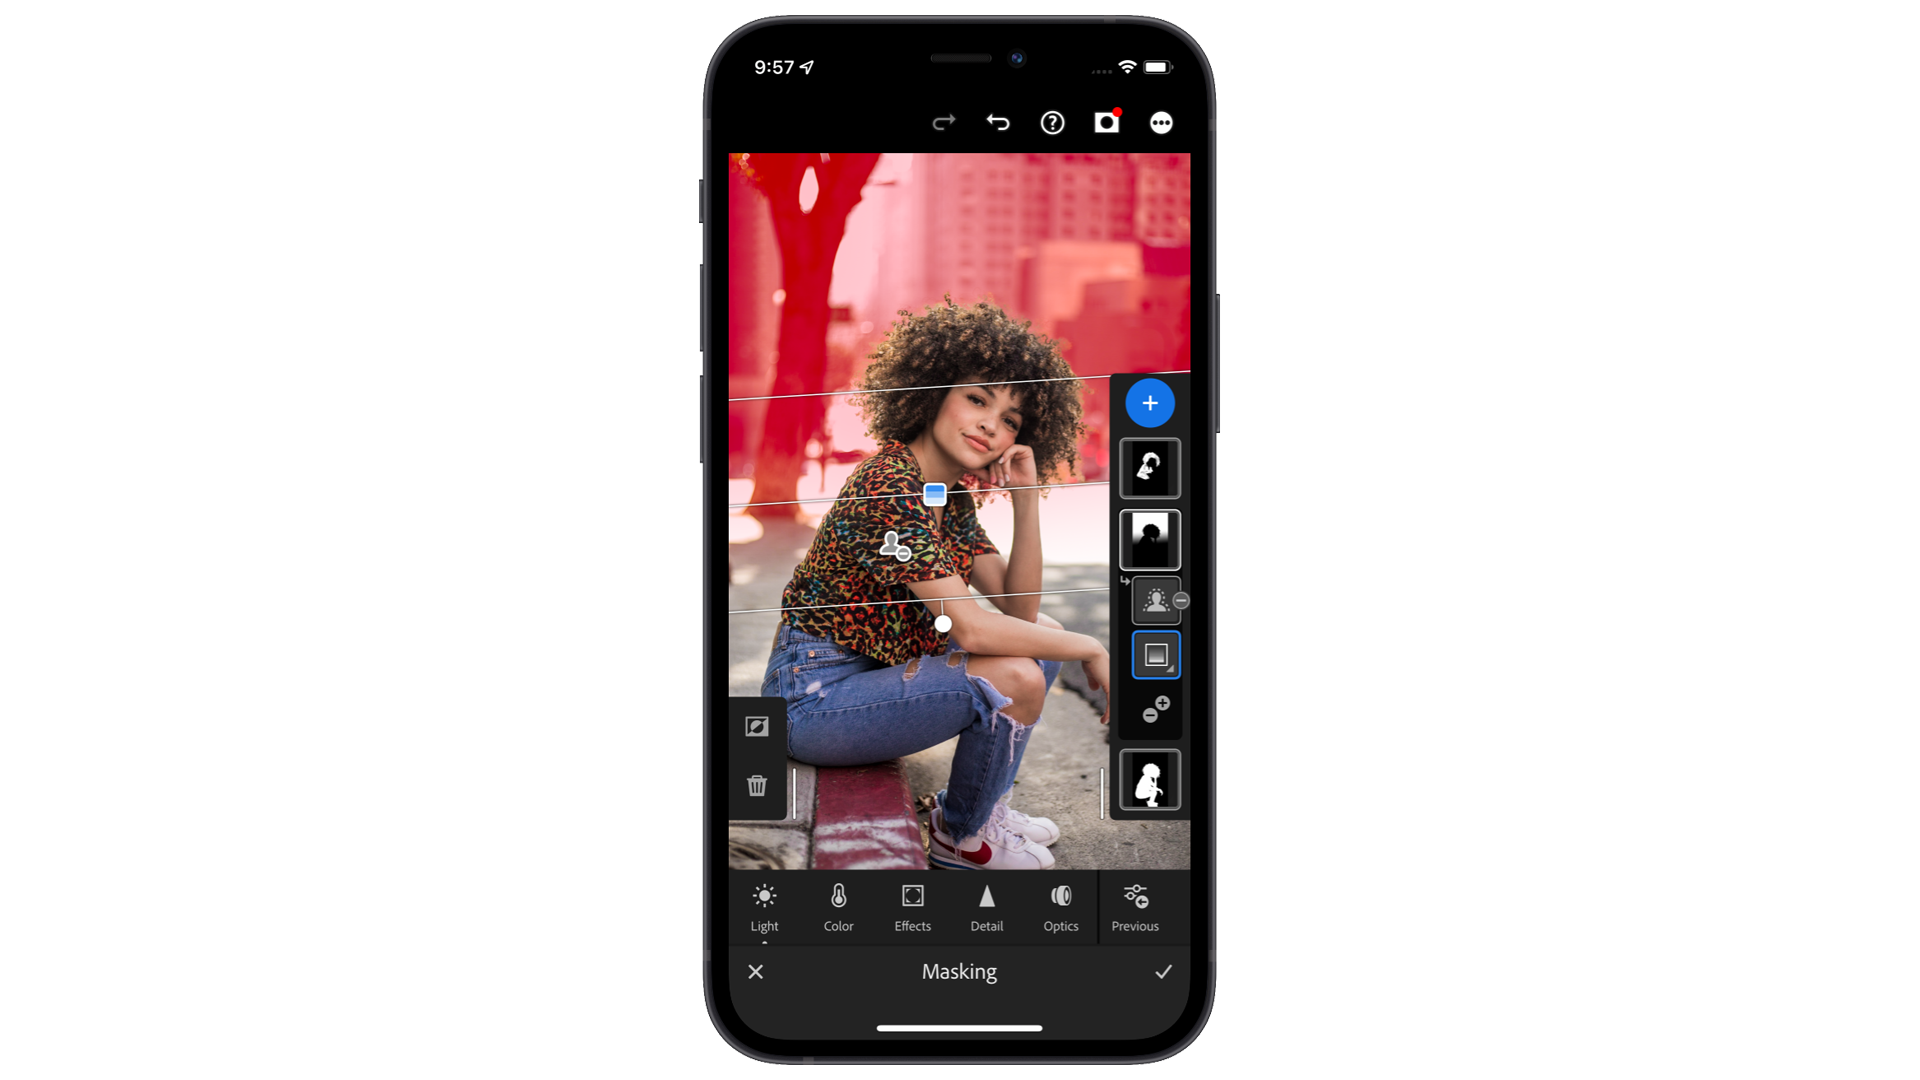The image size is (1920, 1080).
Task: Expand the Previous settings panel
Action: [x=1133, y=906]
